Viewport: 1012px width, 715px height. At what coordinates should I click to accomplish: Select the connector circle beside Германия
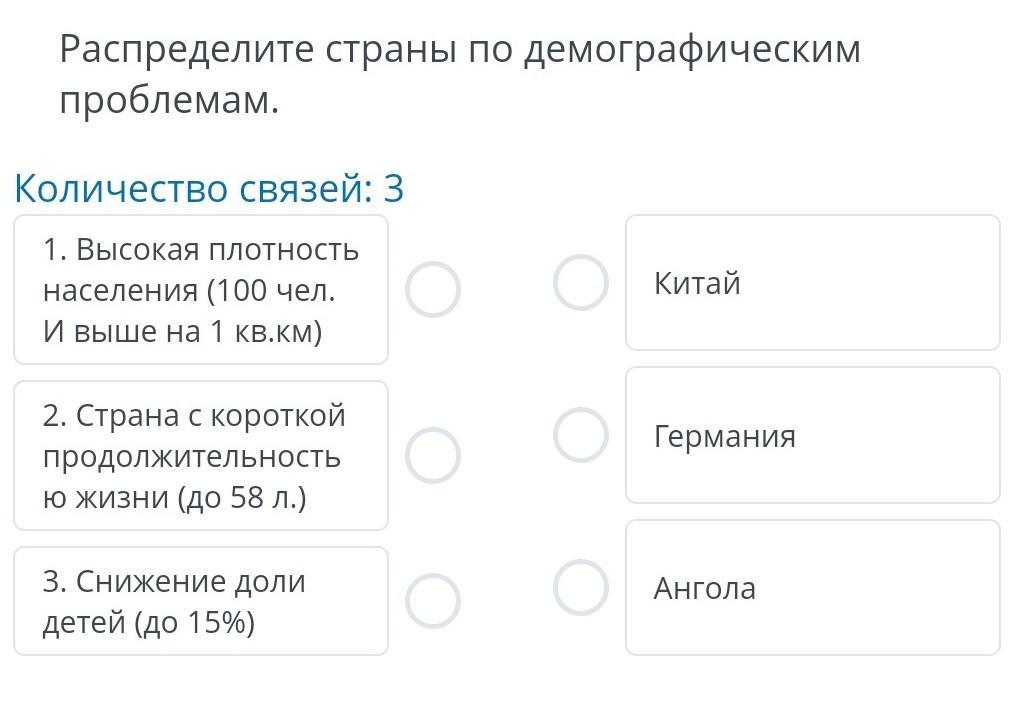[581, 435]
